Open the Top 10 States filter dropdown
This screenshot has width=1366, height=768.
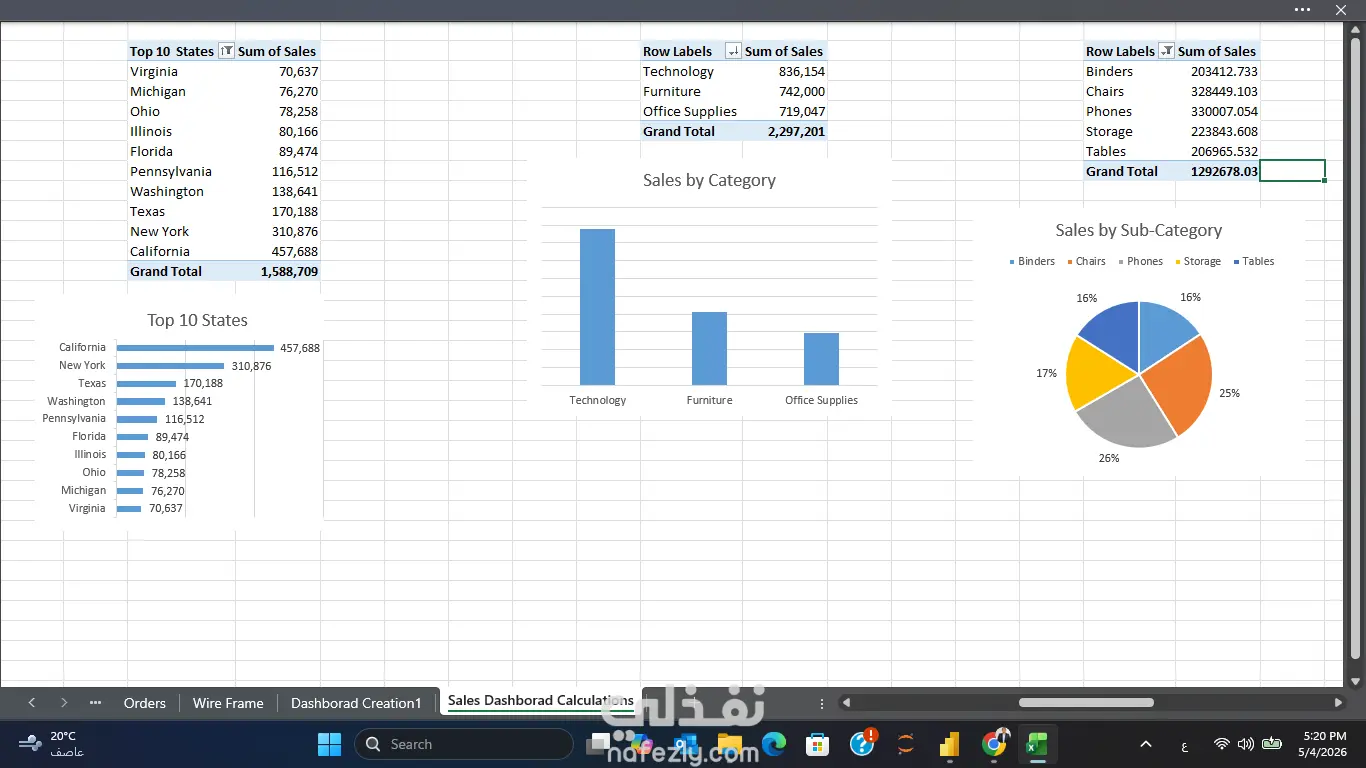coord(226,51)
